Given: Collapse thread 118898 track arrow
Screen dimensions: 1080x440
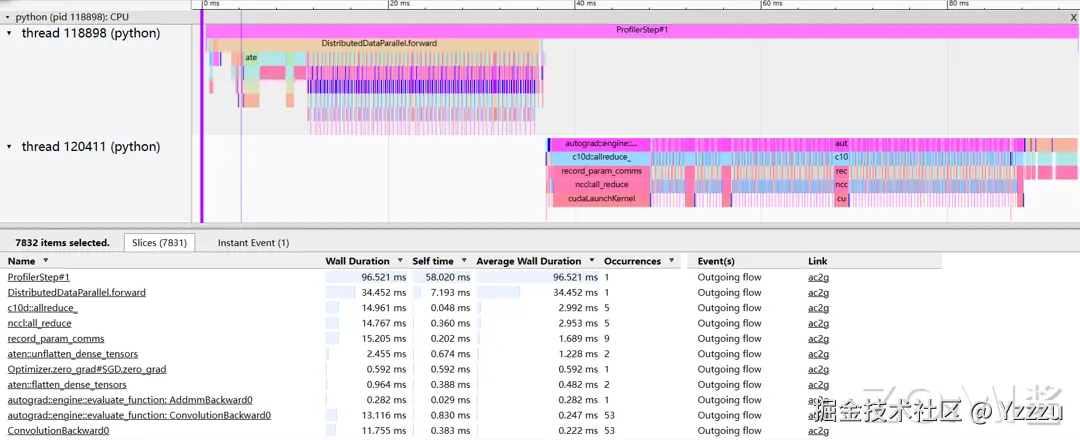Looking at the screenshot, I should (9, 32).
